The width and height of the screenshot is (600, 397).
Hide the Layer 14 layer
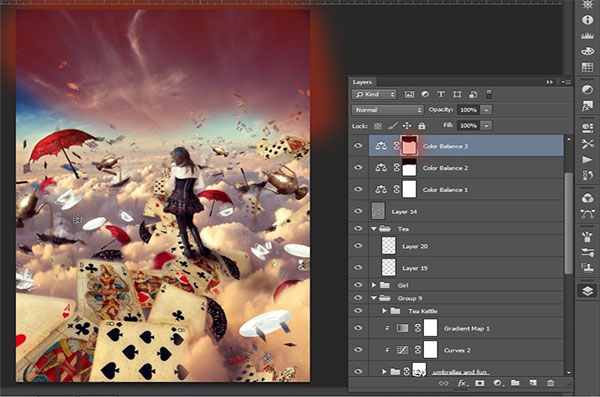click(x=358, y=211)
